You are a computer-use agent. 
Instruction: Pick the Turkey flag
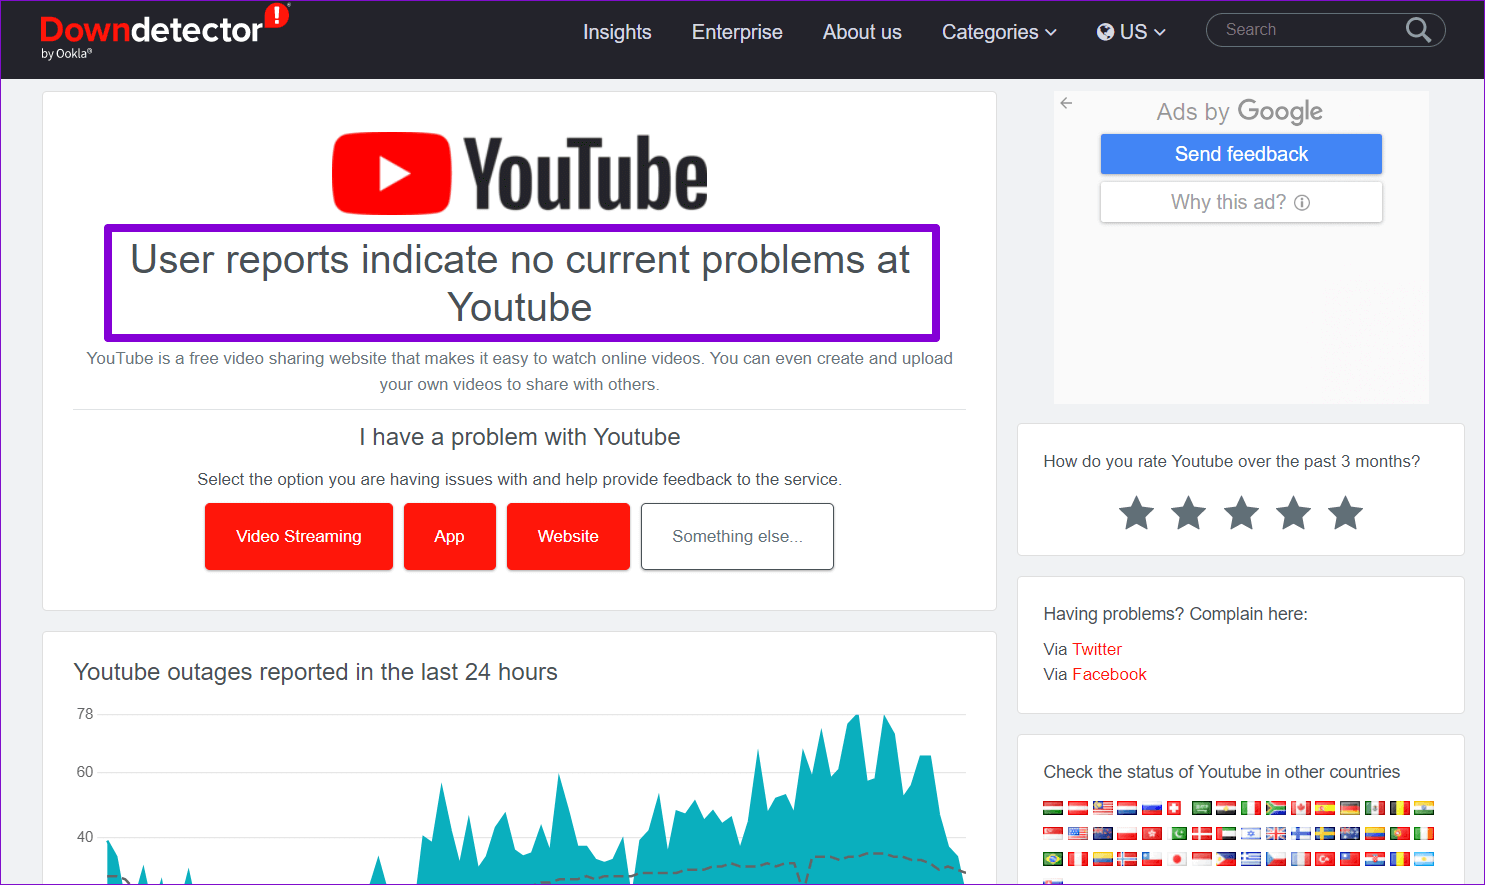click(1325, 859)
